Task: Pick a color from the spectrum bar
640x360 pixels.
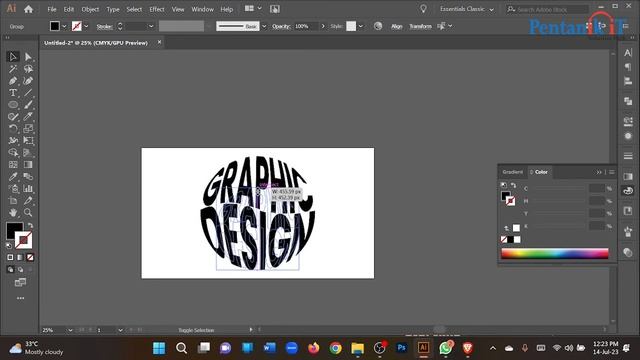Action: 555,253
